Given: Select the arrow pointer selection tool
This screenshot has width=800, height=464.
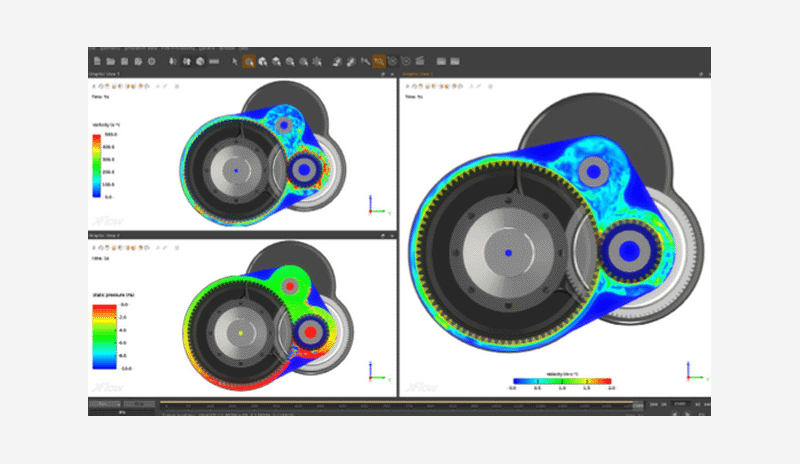Looking at the screenshot, I should [x=235, y=61].
